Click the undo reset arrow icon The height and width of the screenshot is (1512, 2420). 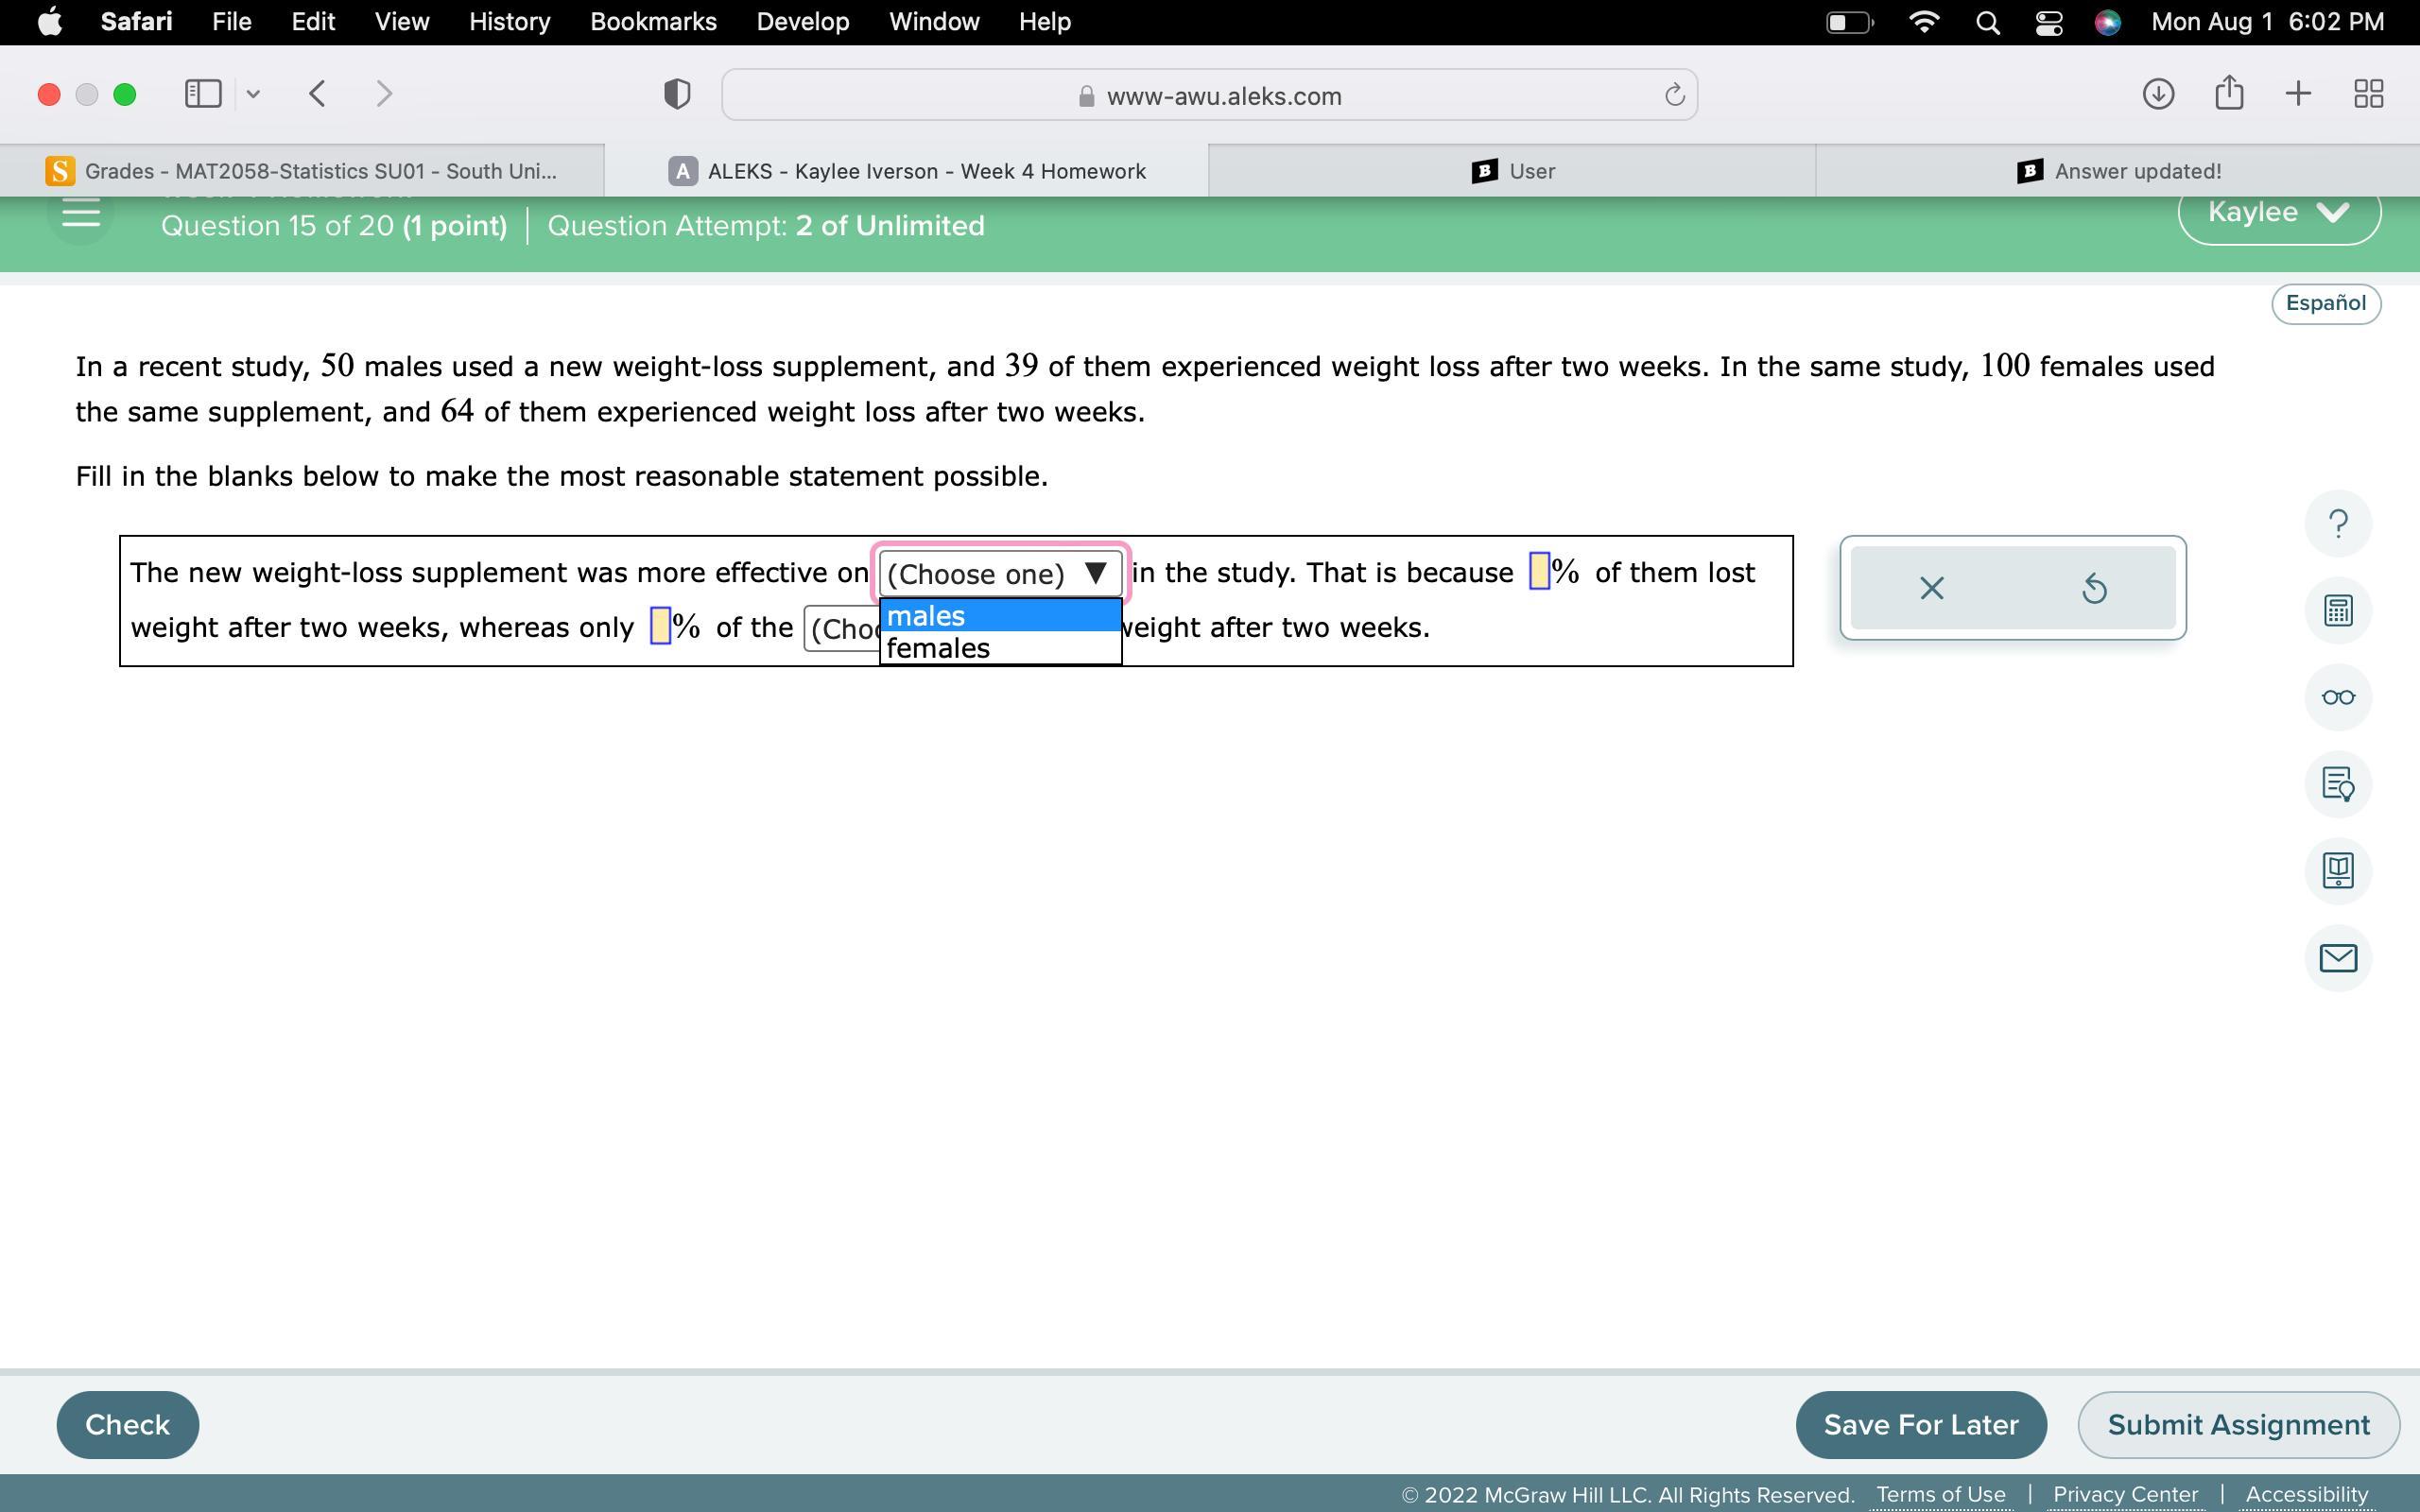click(2094, 588)
